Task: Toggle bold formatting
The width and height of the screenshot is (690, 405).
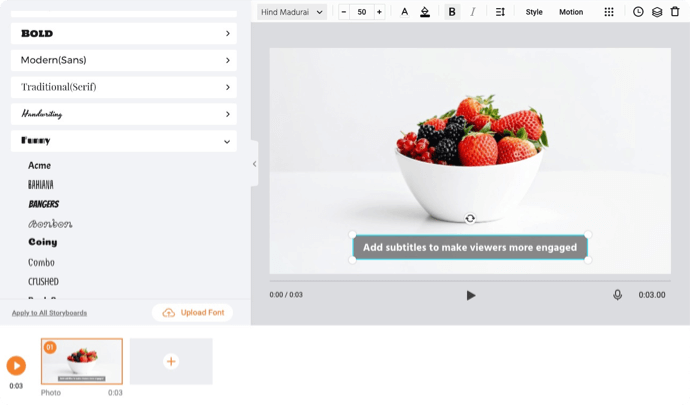Action: tap(452, 12)
